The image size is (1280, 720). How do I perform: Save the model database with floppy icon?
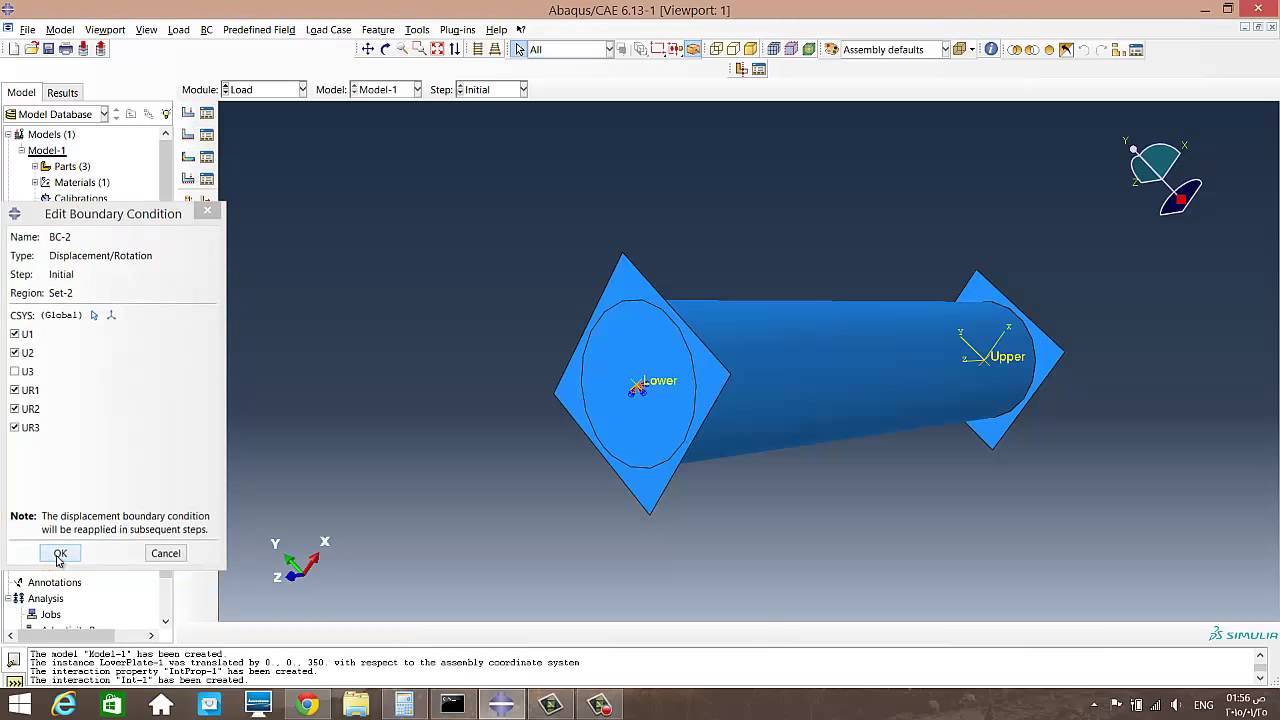[48, 49]
